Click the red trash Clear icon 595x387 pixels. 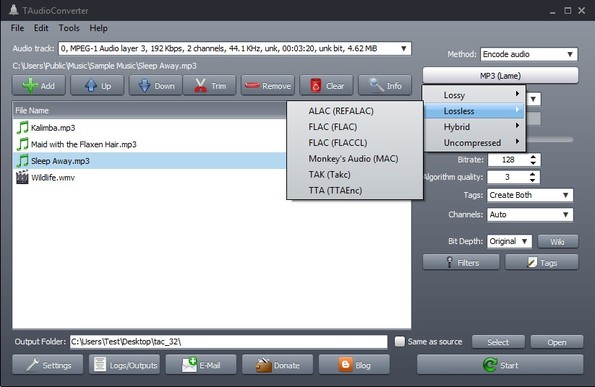[x=315, y=86]
